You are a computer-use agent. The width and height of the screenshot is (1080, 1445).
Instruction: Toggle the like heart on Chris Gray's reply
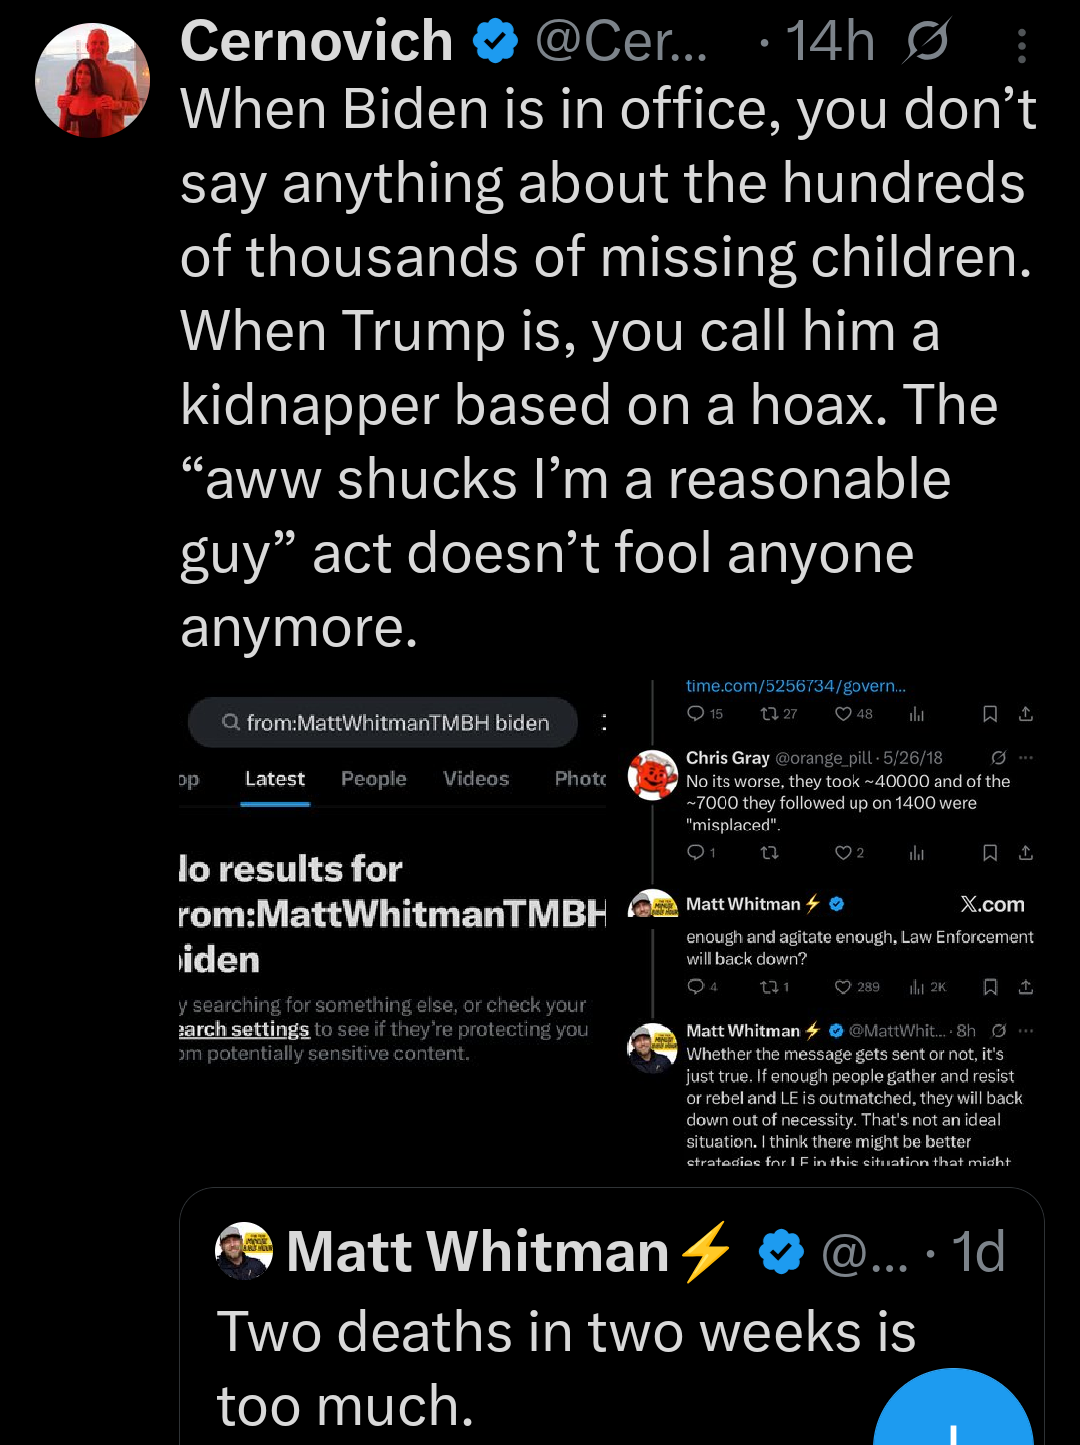tap(845, 852)
